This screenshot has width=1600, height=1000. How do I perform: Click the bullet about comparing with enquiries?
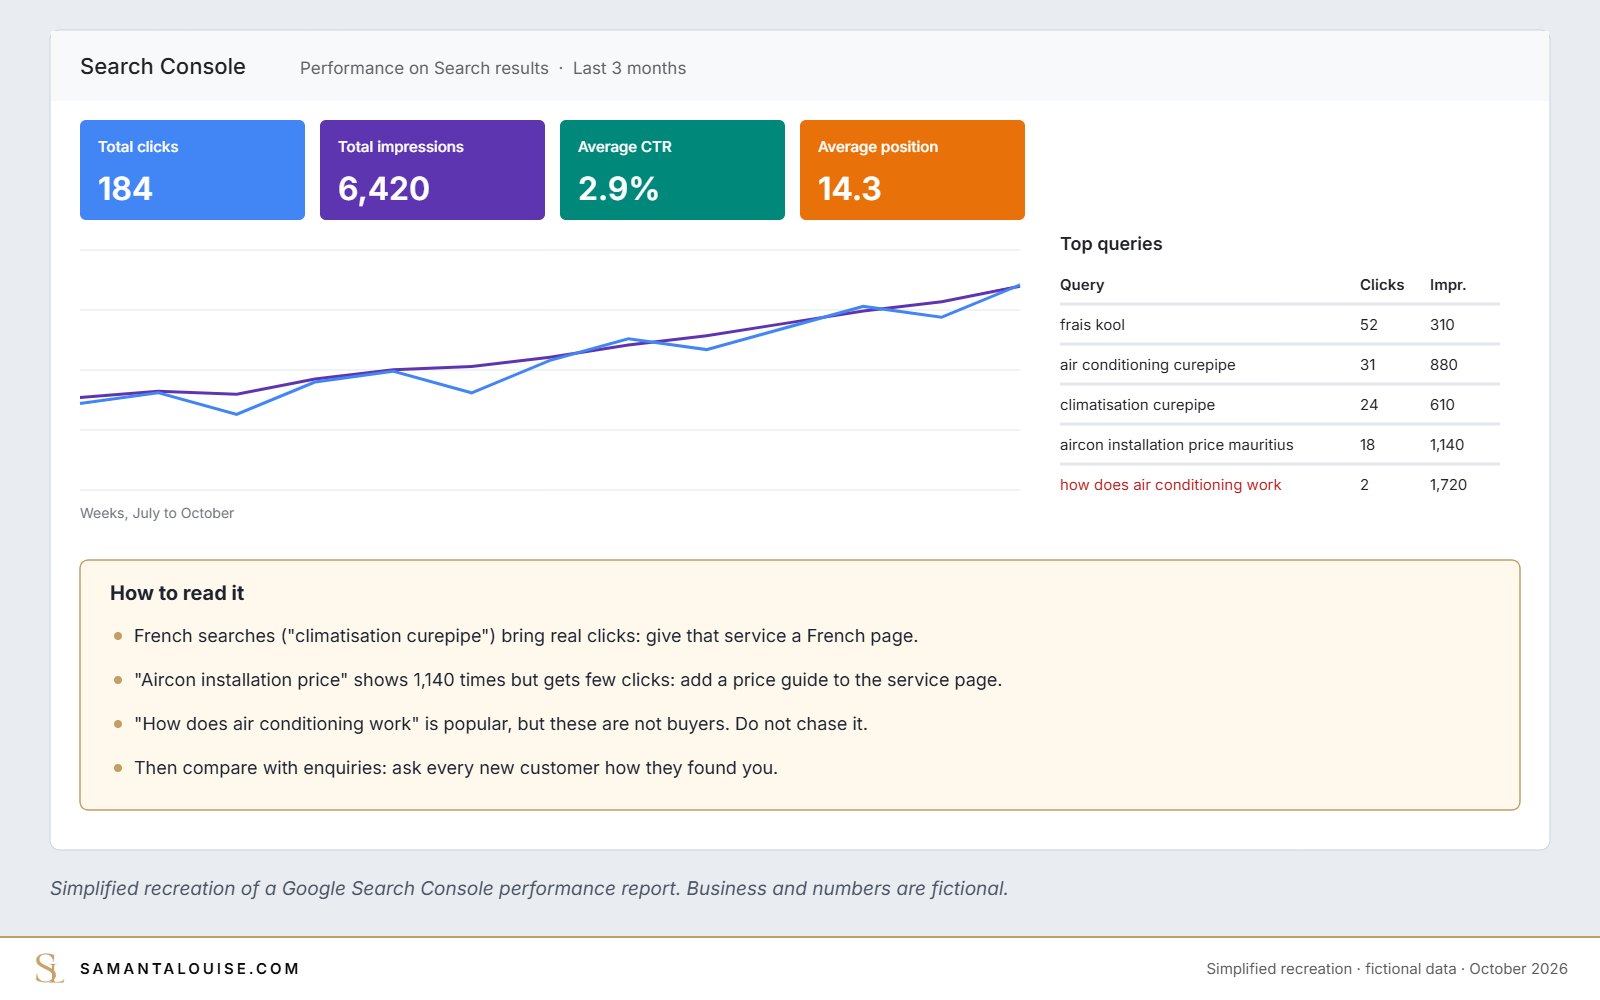point(456,768)
